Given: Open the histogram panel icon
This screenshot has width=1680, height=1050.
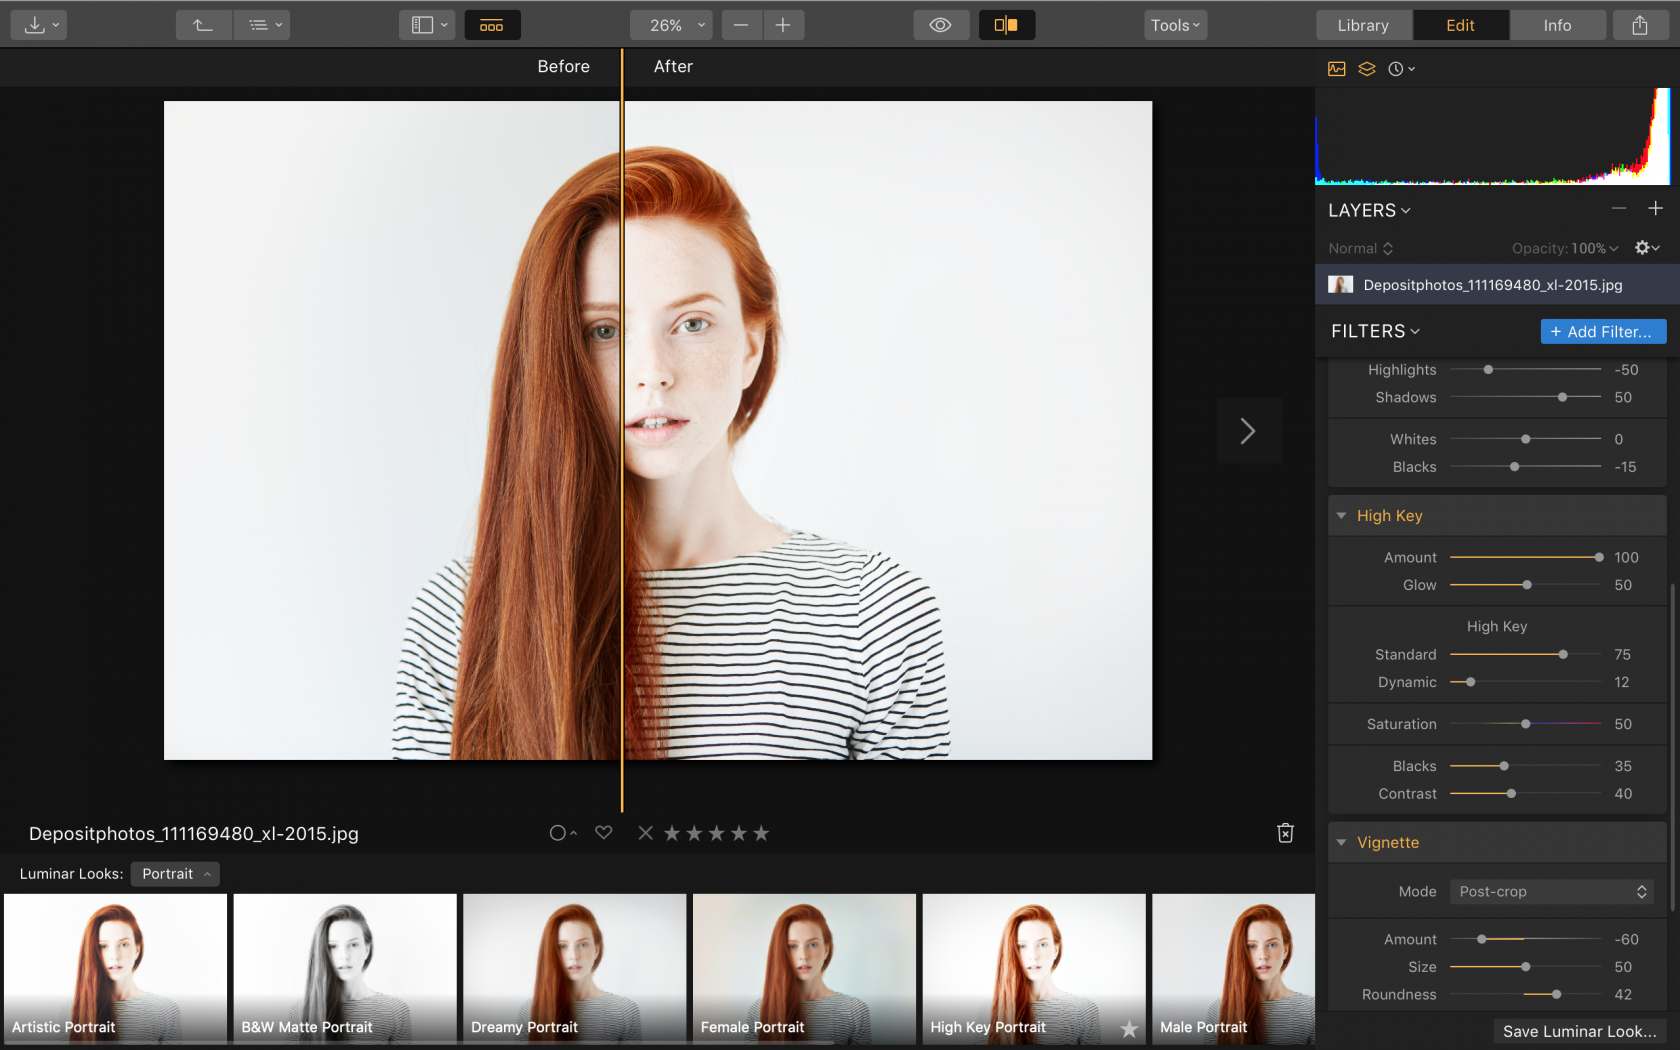Looking at the screenshot, I should tap(1337, 68).
